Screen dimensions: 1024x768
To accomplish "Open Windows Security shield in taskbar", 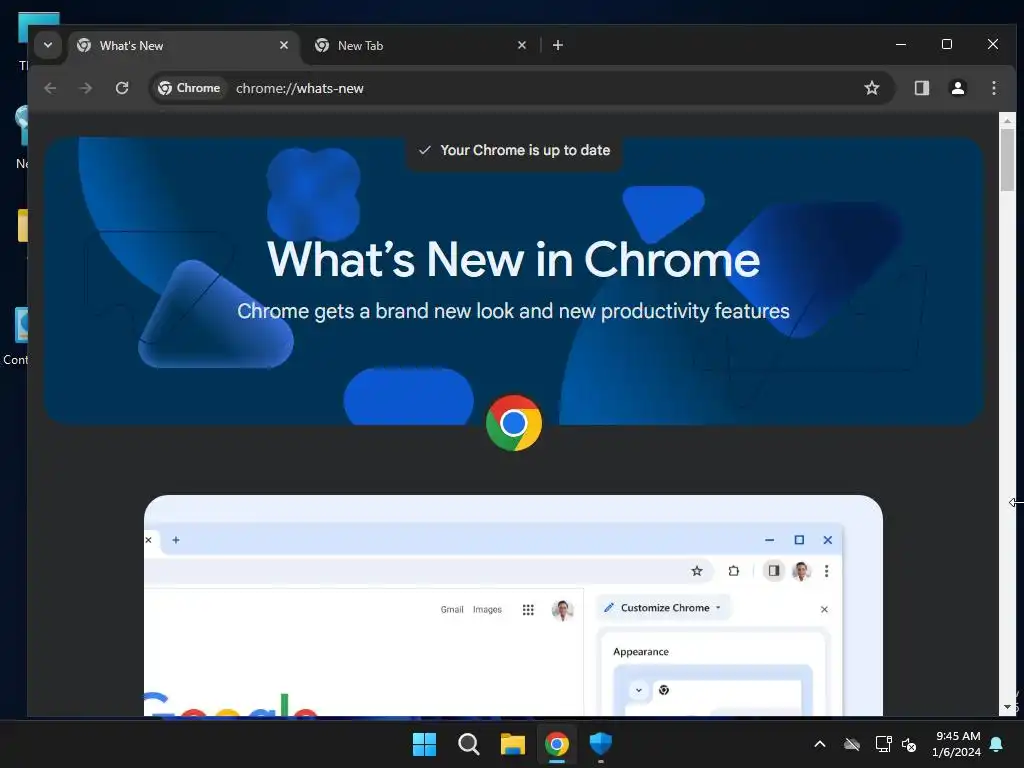I will [x=600, y=744].
